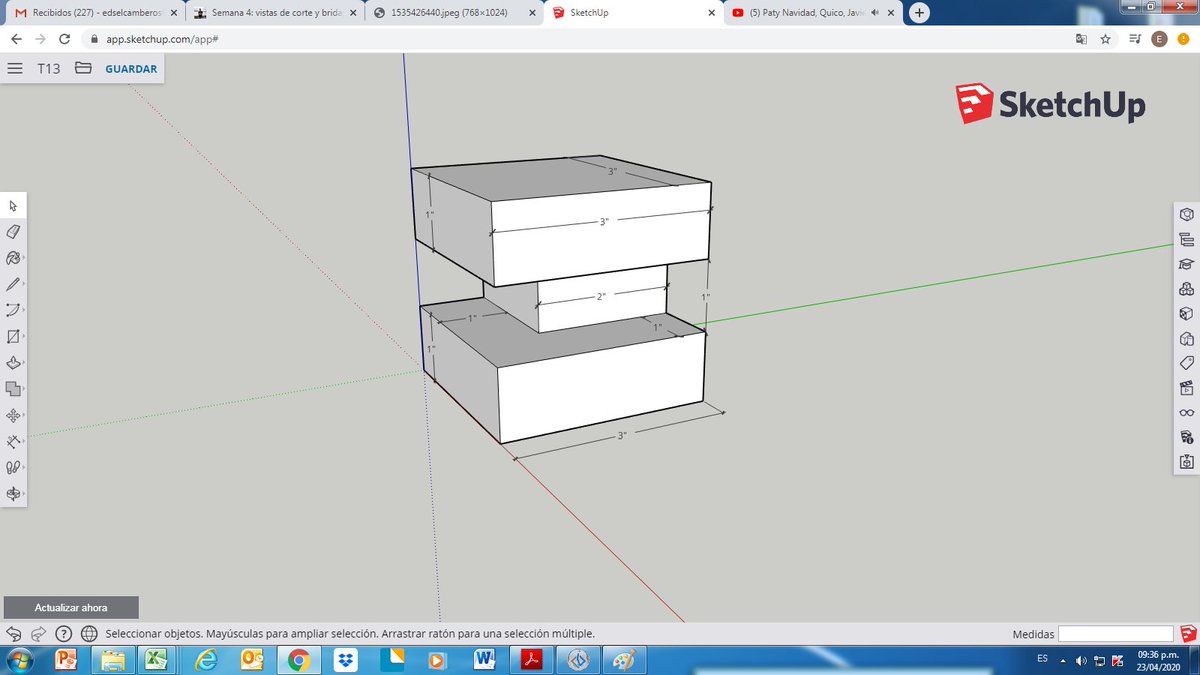This screenshot has height=675, width=1200.
Task: Activate the Walk footprints tool
Action: point(13,467)
